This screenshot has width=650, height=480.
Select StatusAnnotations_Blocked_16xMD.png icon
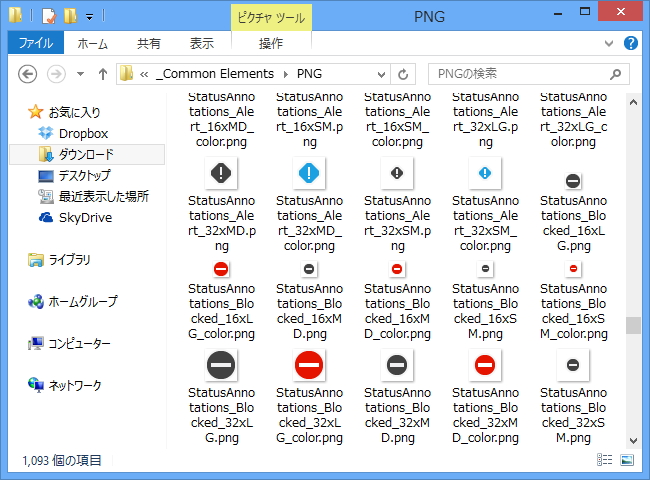[309, 269]
